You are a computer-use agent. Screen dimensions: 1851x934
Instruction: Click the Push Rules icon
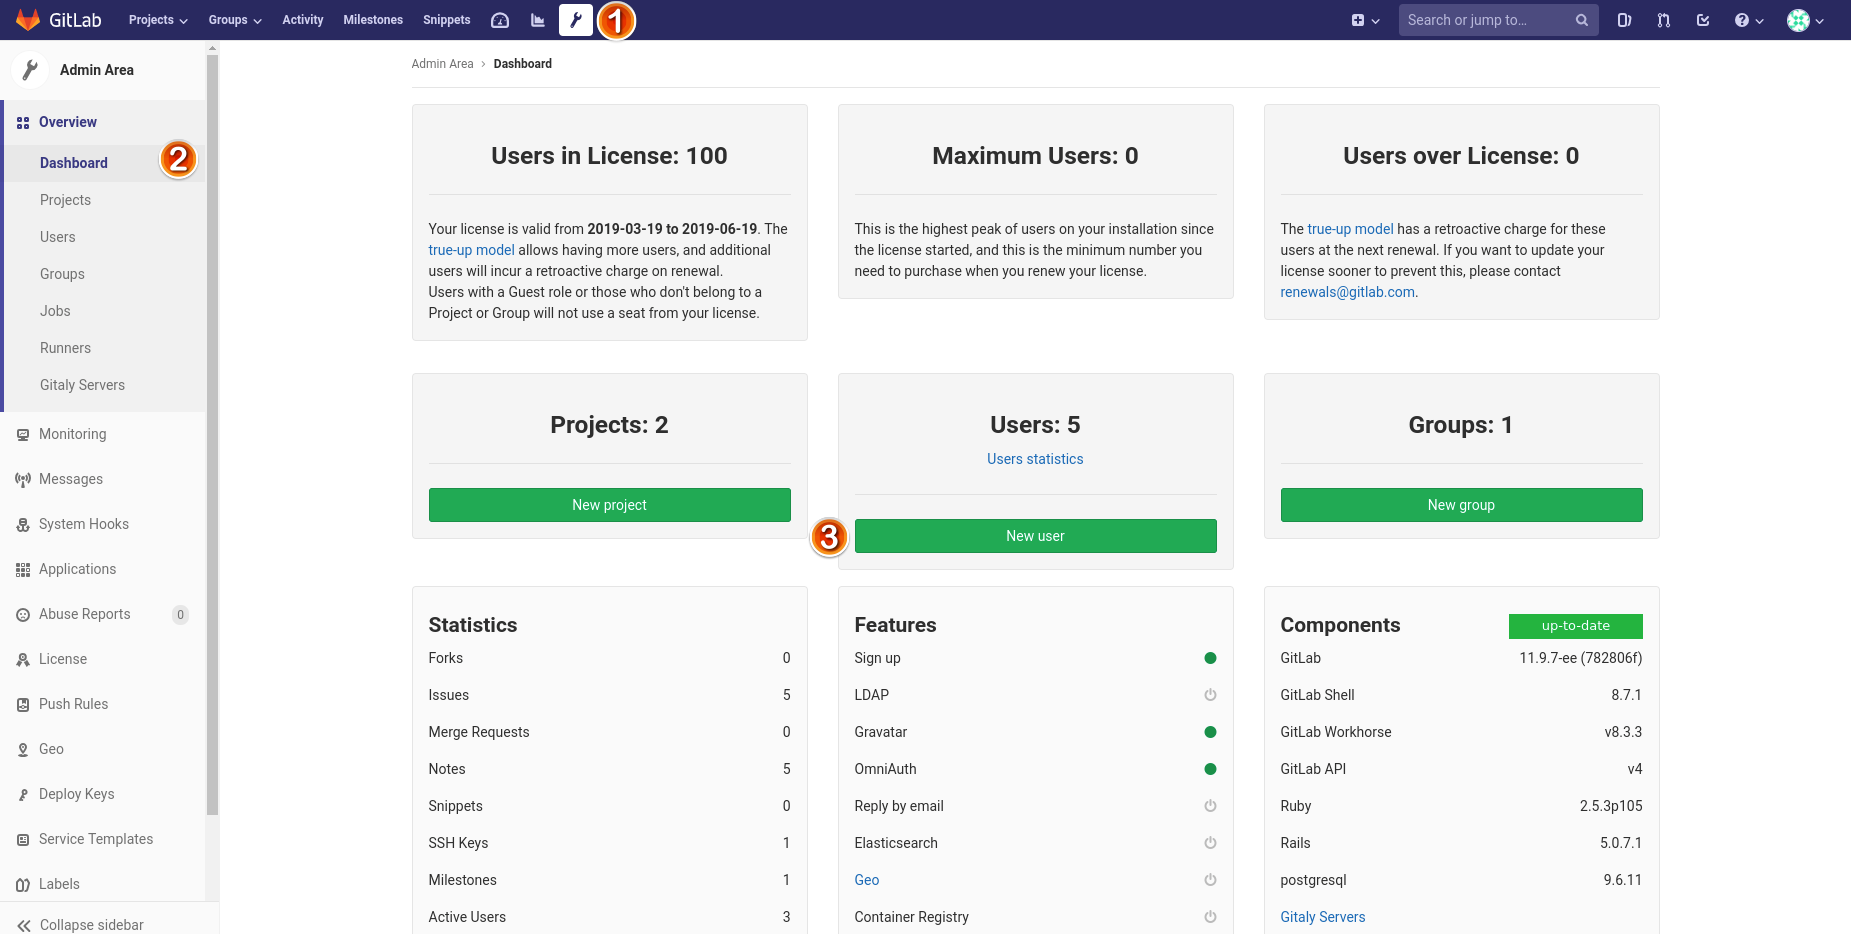point(23,705)
